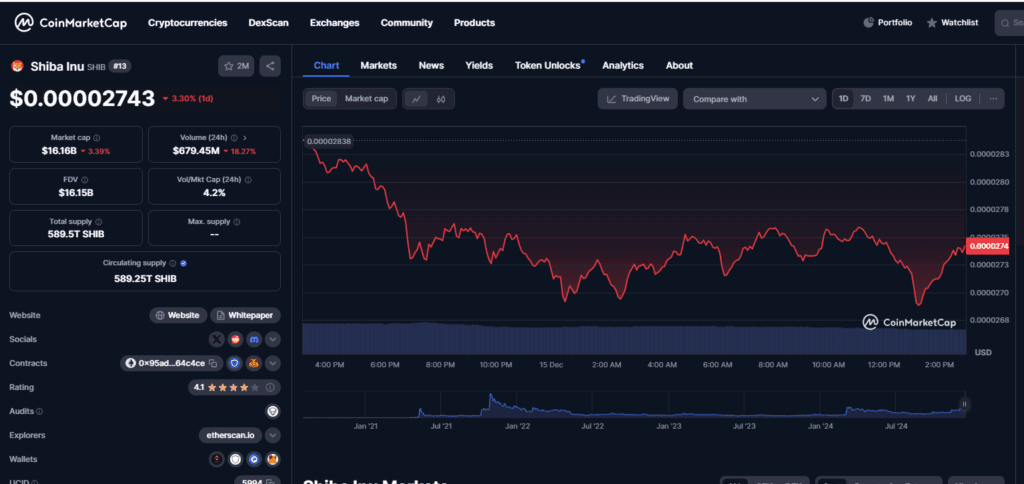Expand the Contracts chevron
Image resolution: width=1024 pixels, height=484 pixels.
click(273, 364)
